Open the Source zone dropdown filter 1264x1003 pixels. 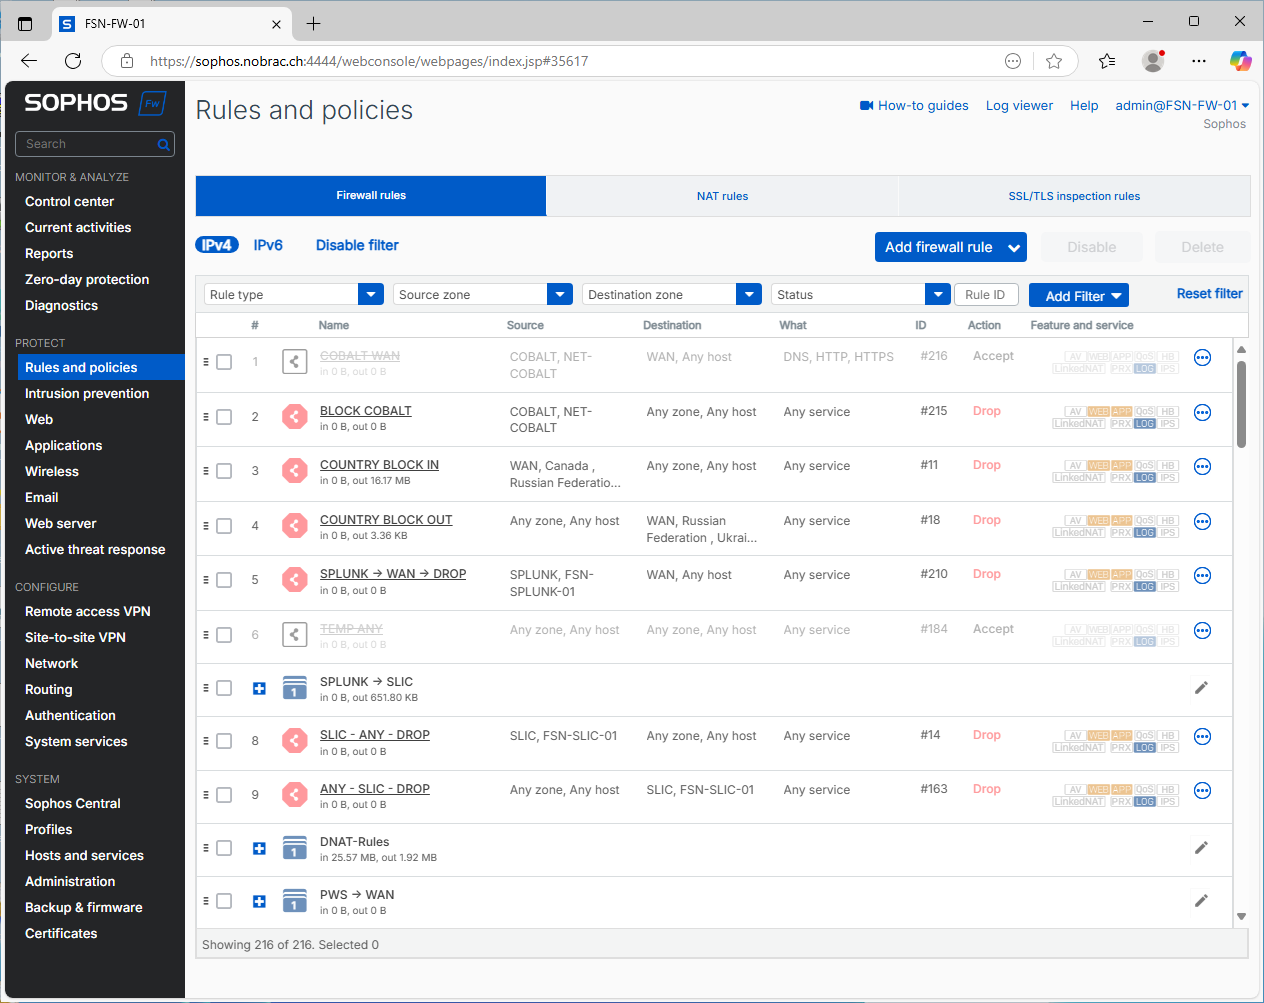point(483,294)
